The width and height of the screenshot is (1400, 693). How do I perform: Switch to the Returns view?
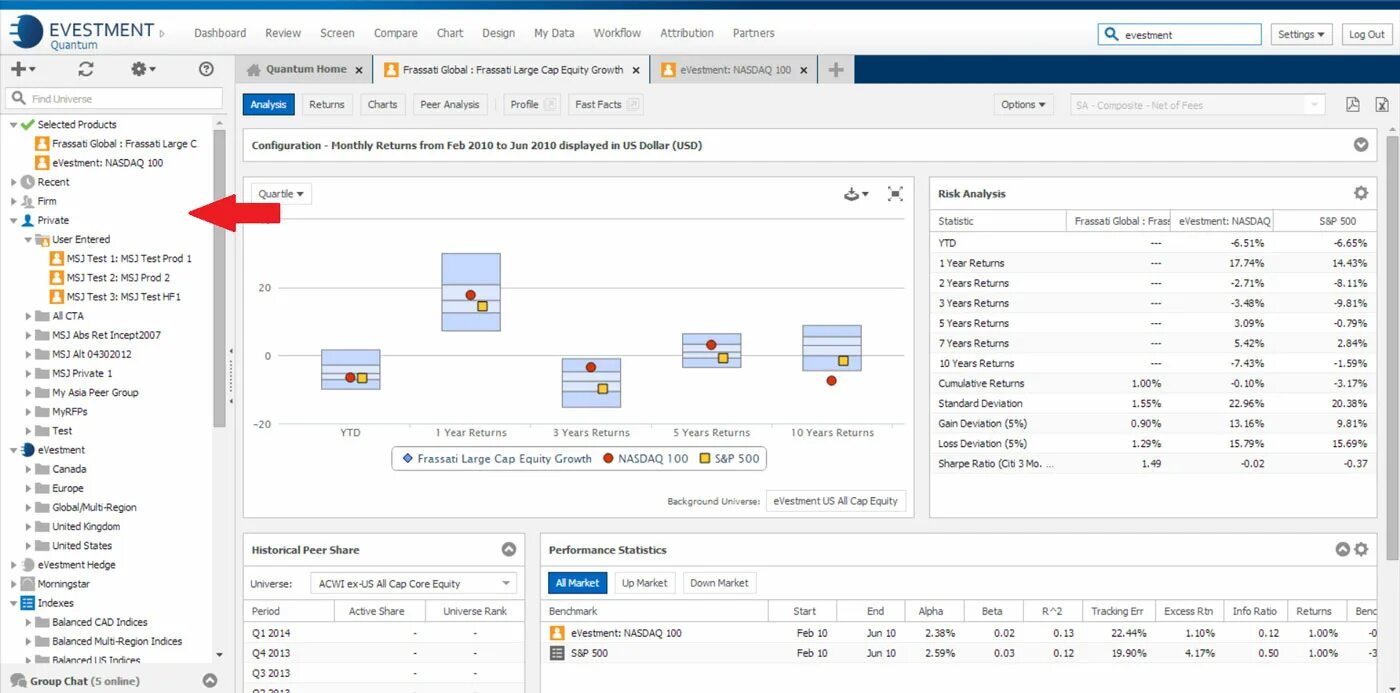[x=327, y=105]
